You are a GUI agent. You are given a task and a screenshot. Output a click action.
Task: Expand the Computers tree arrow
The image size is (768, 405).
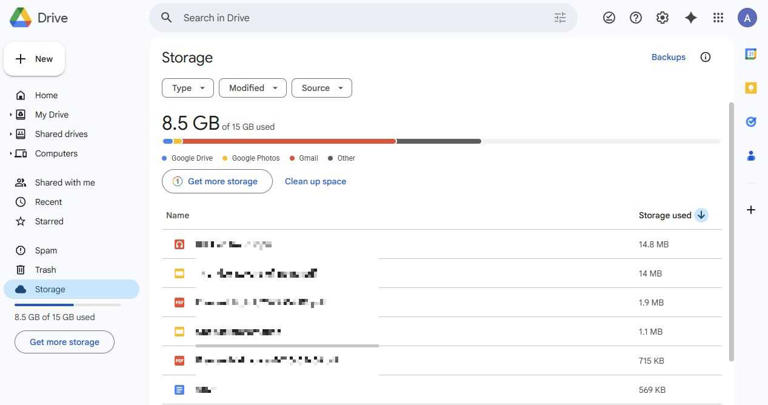10,153
